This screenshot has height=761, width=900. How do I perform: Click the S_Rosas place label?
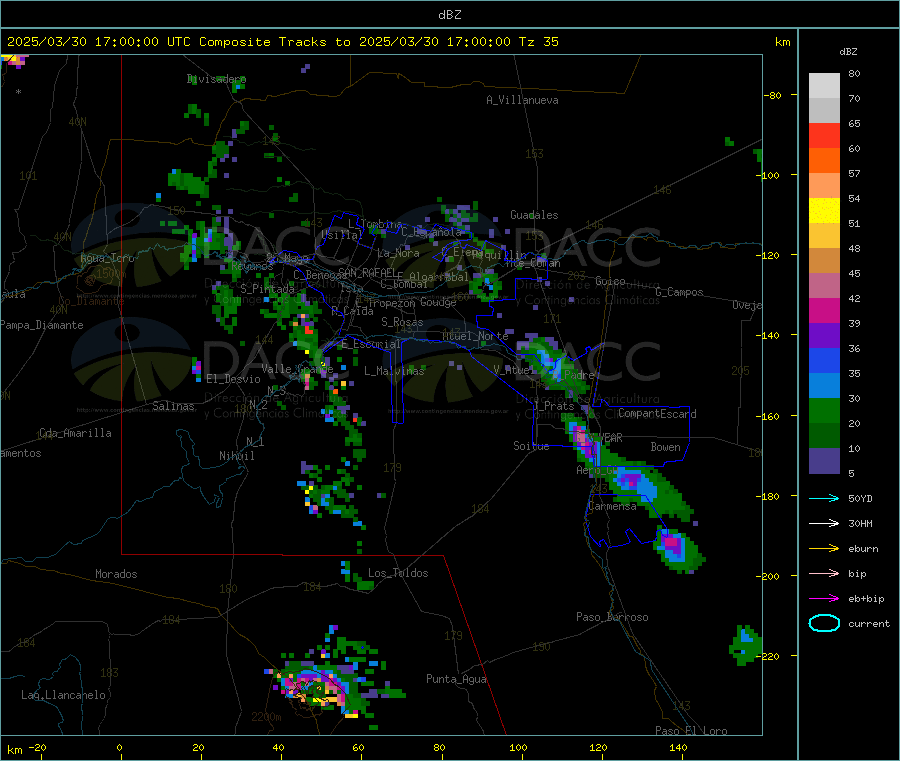click(x=402, y=322)
